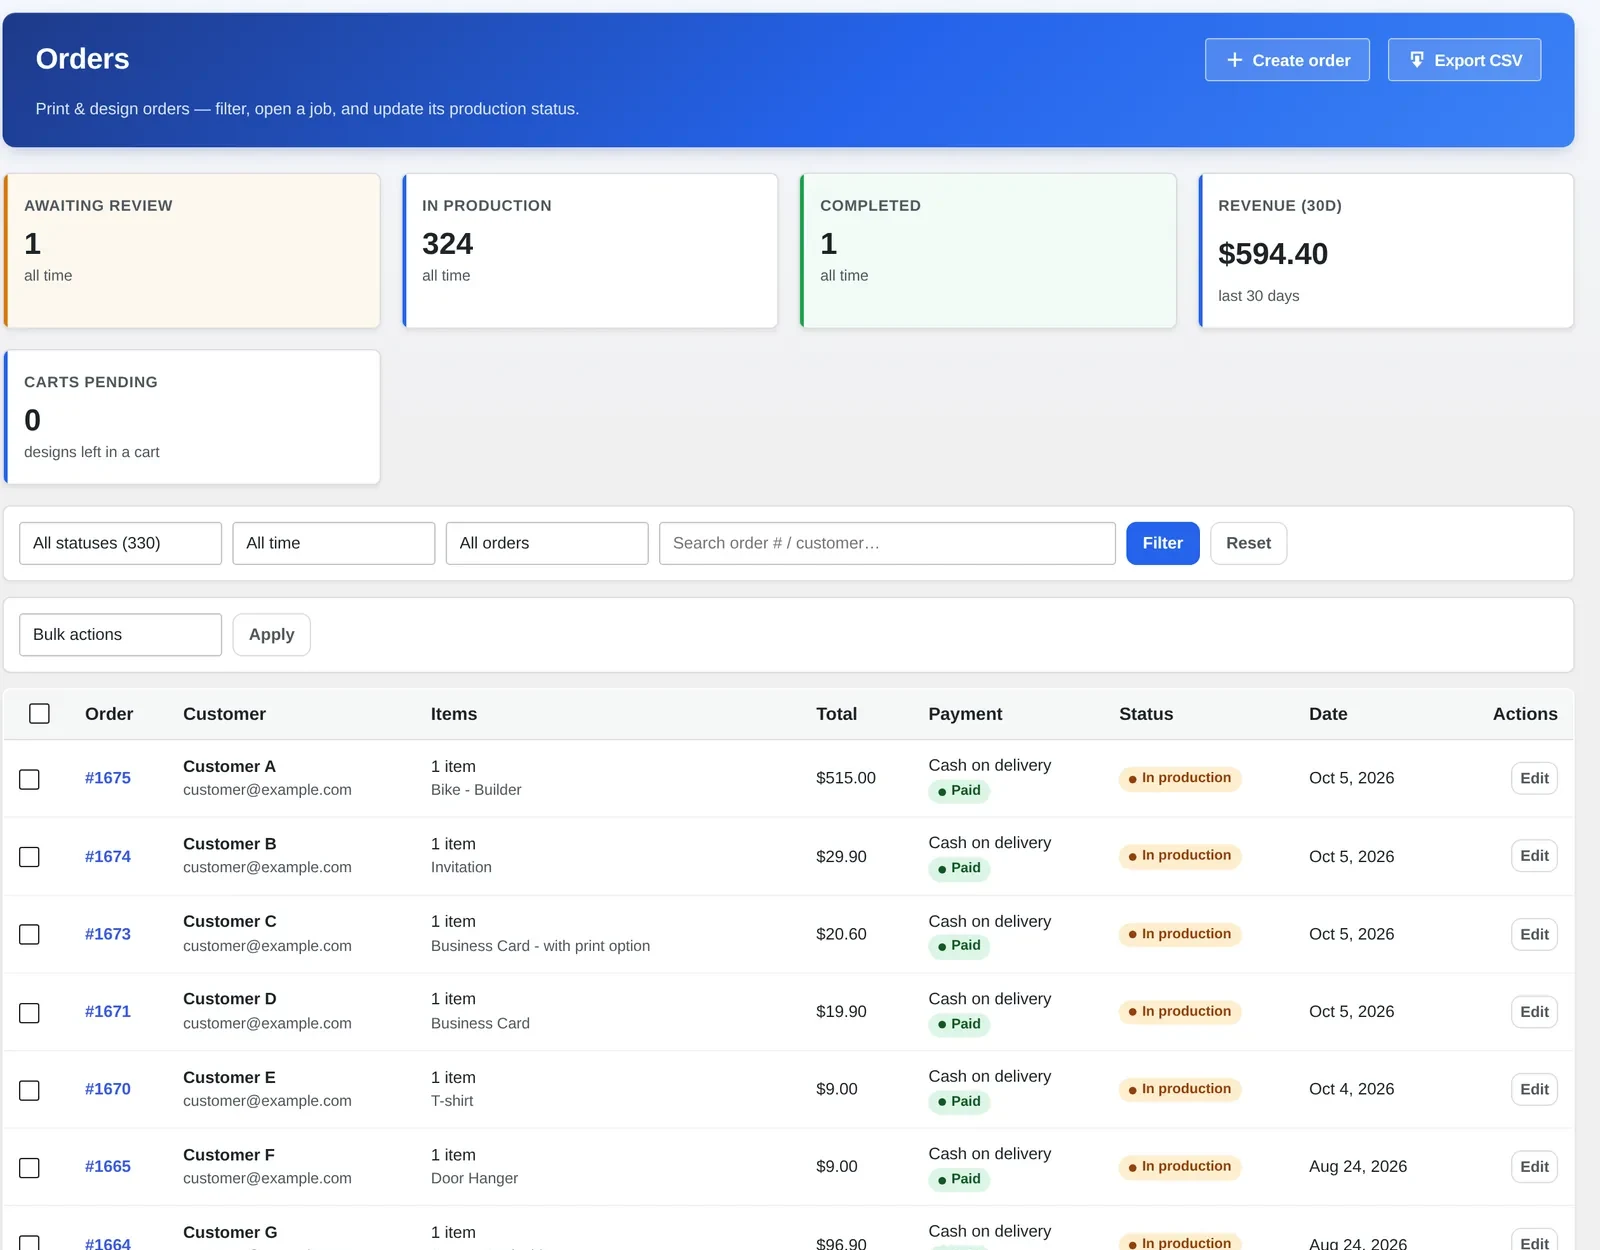This screenshot has width=1600, height=1250.
Task: Open the All orders dropdown
Action: pos(547,543)
